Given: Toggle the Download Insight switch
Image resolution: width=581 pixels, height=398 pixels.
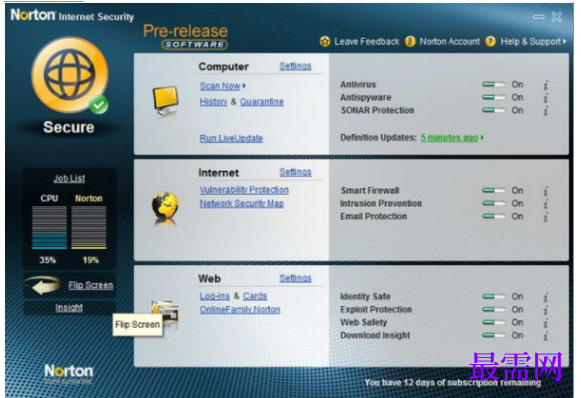Looking at the screenshot, I should 494,335.
